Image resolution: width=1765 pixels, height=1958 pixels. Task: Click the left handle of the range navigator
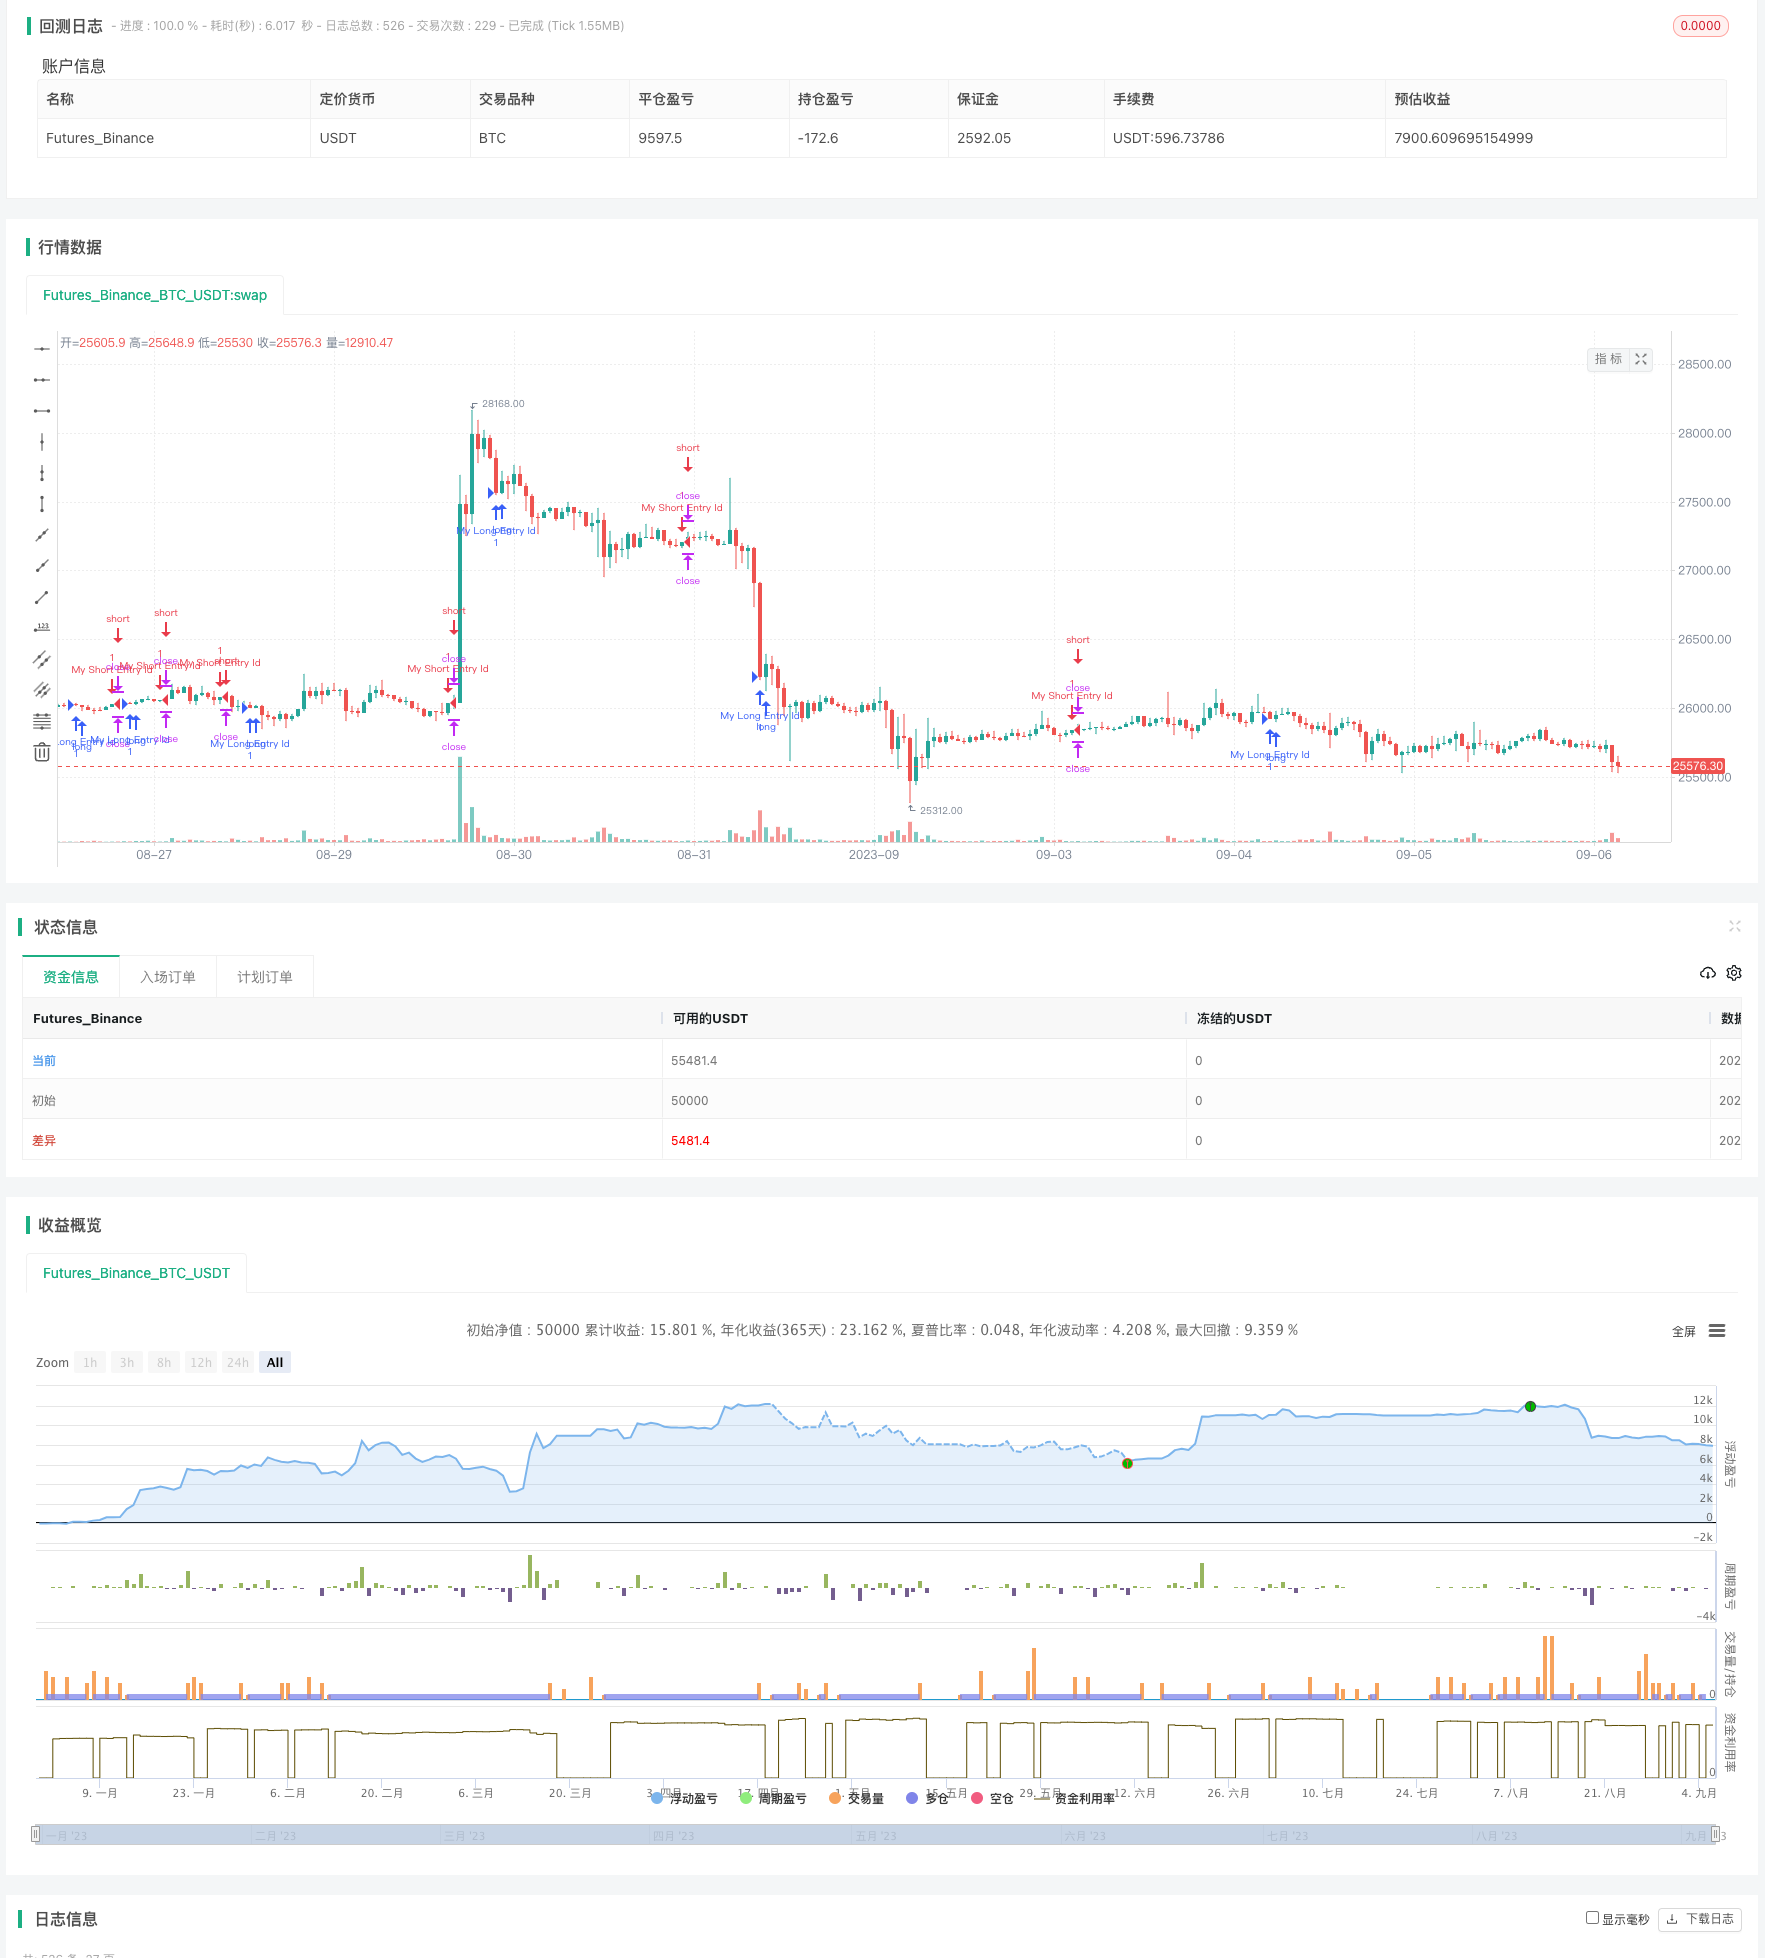coord(36,1834)
